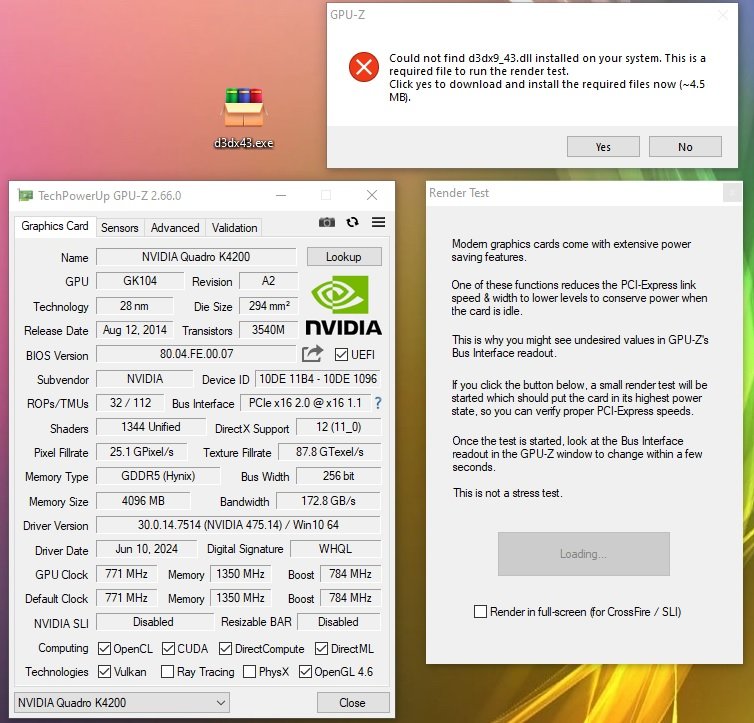
Task: Click the GPU-Z title bar app icon
Action: 25,195
